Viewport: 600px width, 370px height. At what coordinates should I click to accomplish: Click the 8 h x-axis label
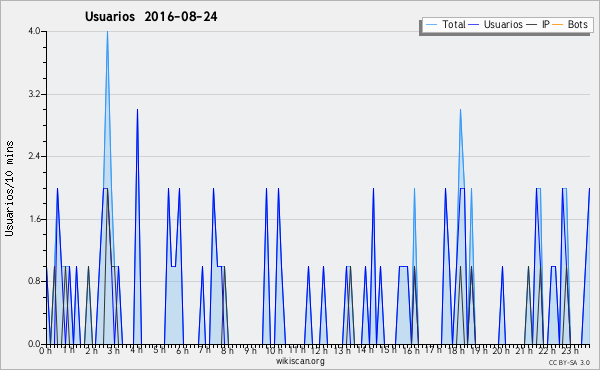[227, 351]
